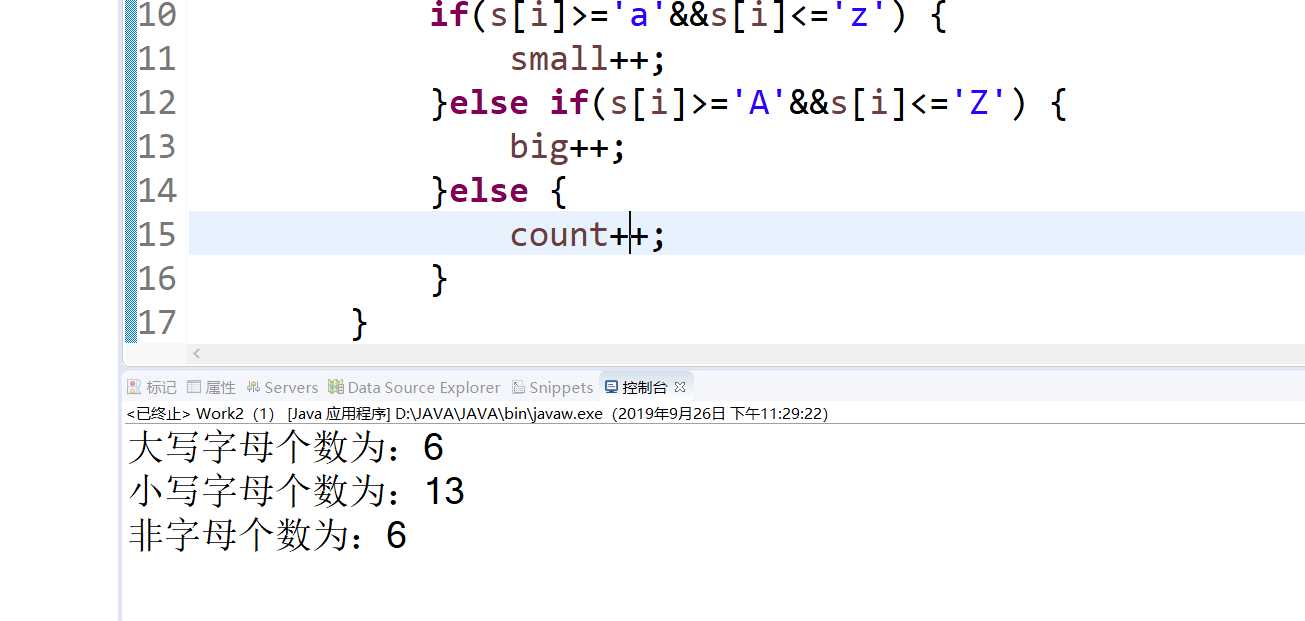Click line number 10 in the gutter
The image size is (1305, 621).
(x=156, y=15)
